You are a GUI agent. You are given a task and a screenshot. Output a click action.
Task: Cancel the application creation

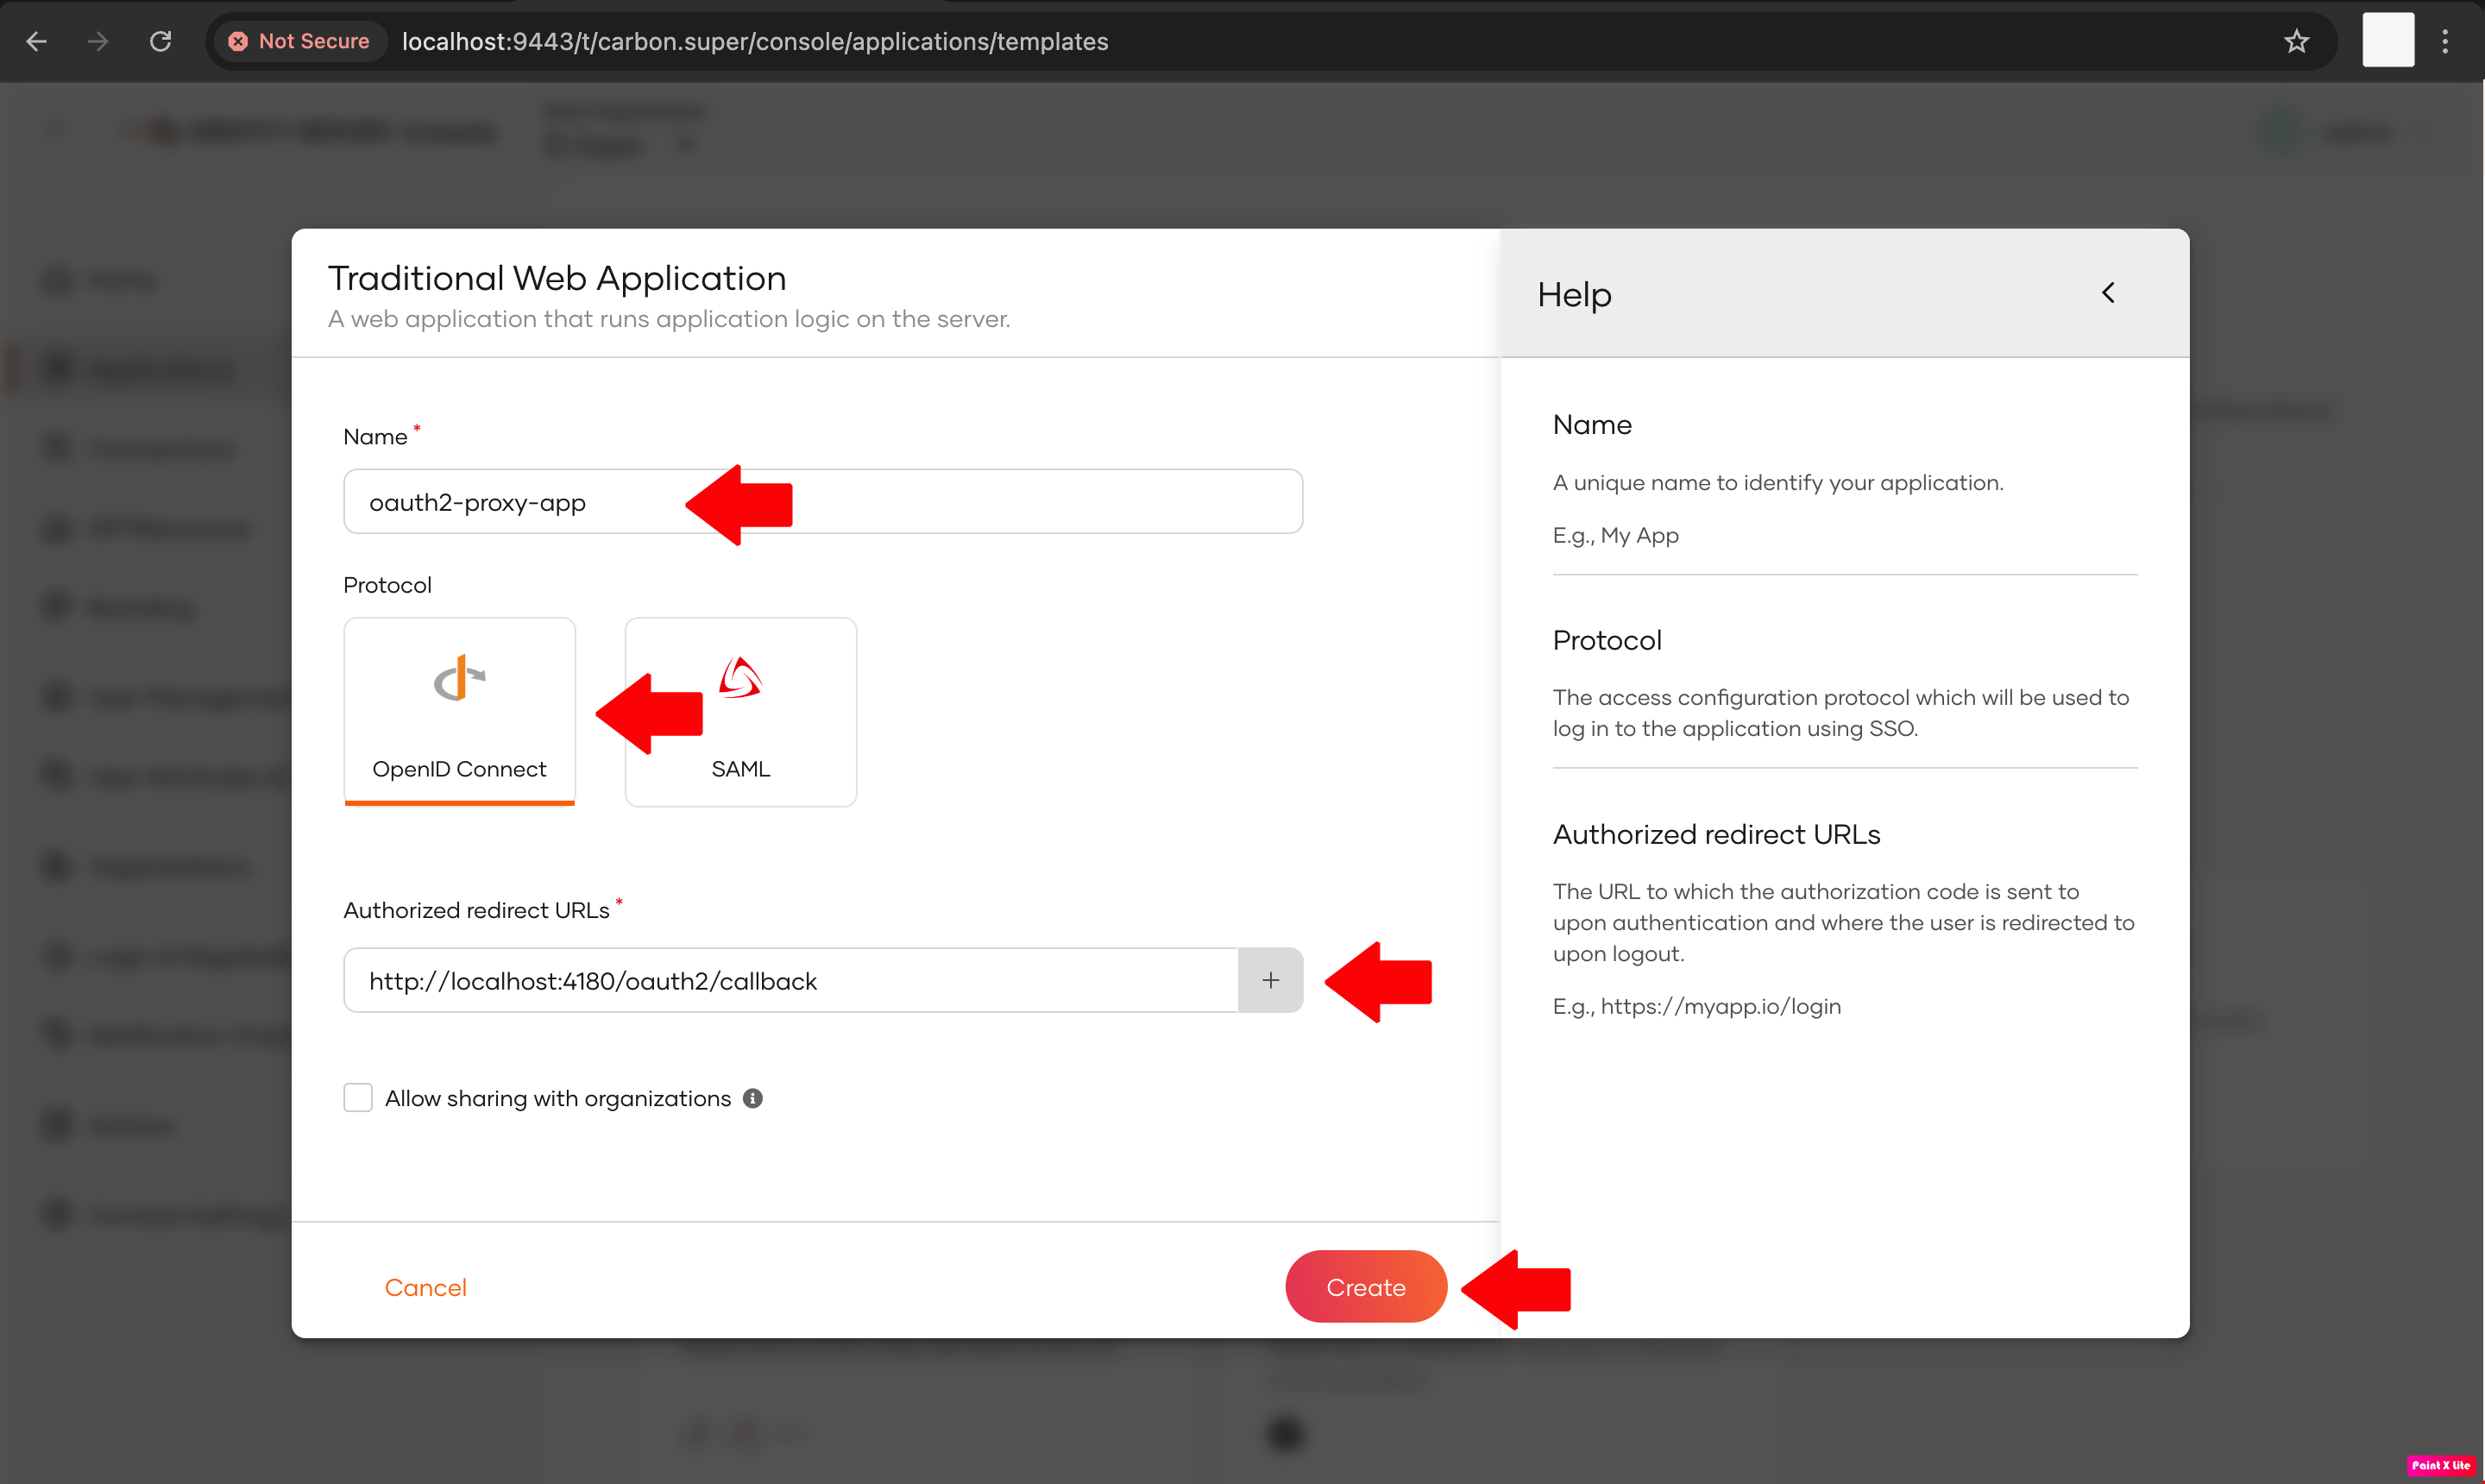[x=425, y=1287]
